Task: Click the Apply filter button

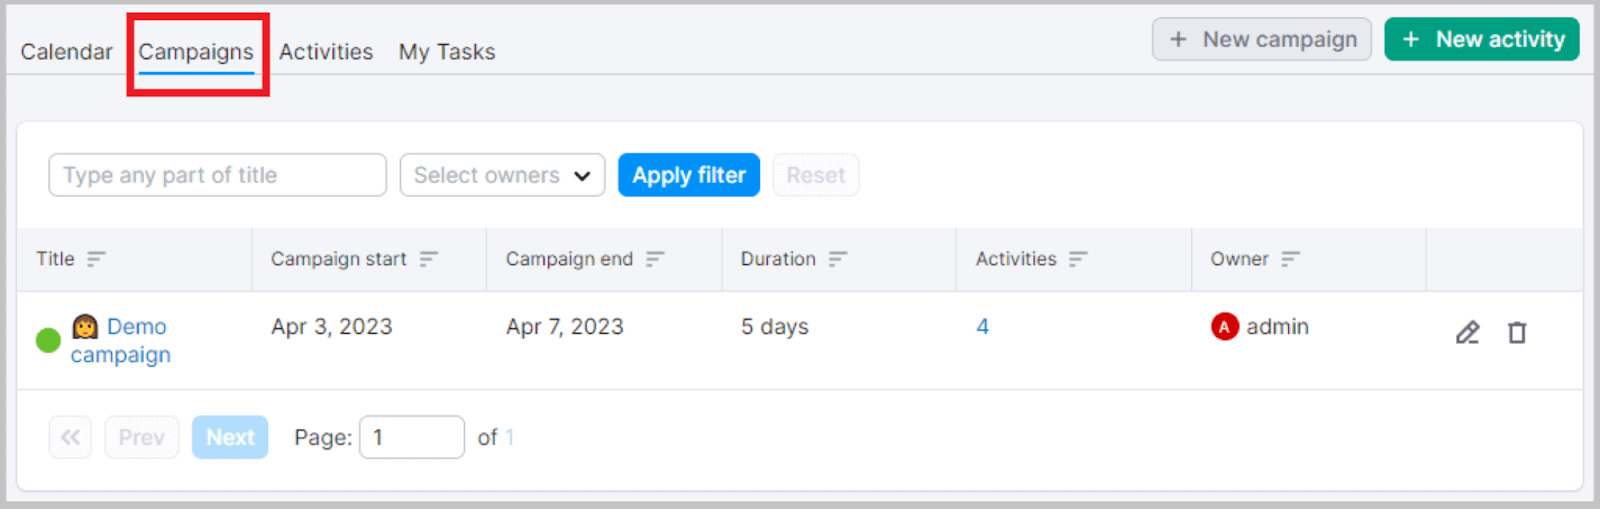Action: [x=689, y=175]
